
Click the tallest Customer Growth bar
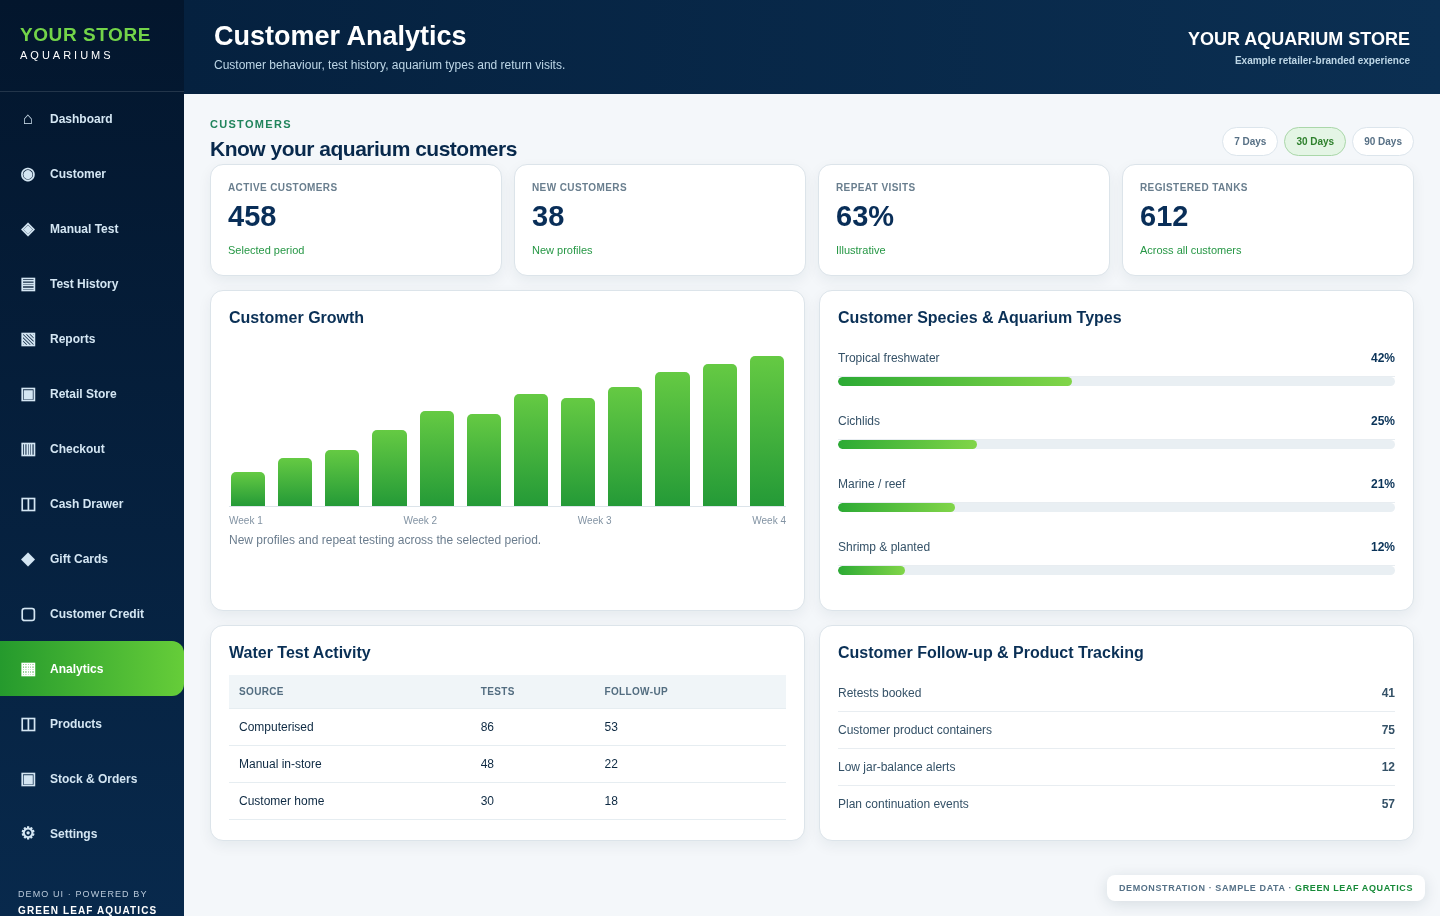767,431
